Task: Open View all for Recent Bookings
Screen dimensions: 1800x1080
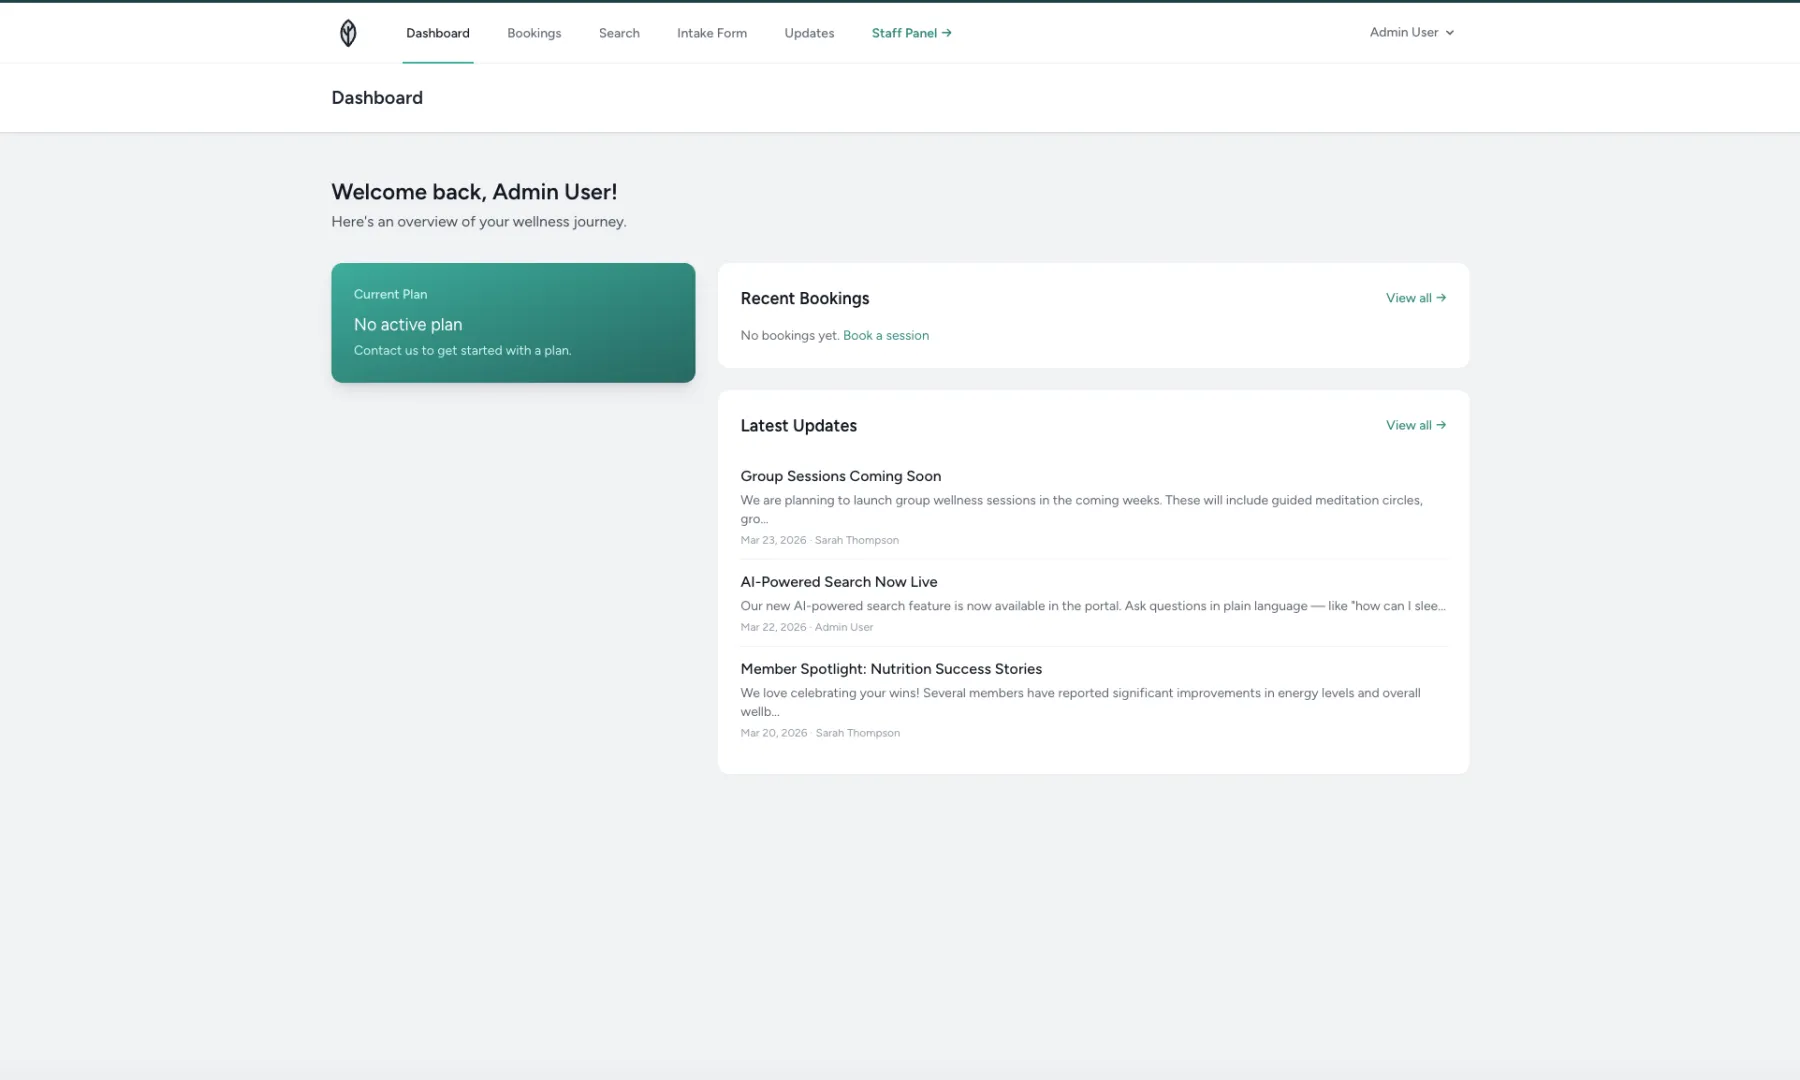Action: click(1409, 297)
